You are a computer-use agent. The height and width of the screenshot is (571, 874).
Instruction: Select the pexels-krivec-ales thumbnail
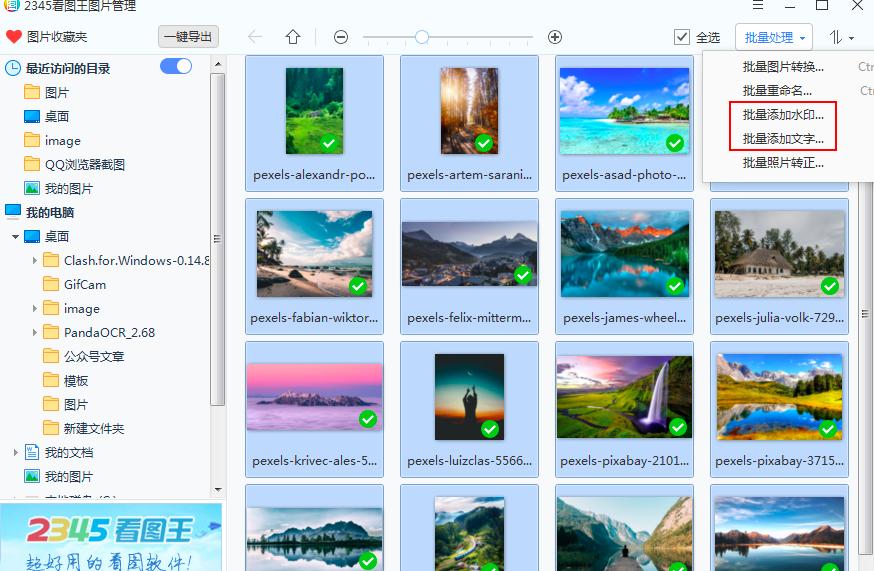coord(314,409)
